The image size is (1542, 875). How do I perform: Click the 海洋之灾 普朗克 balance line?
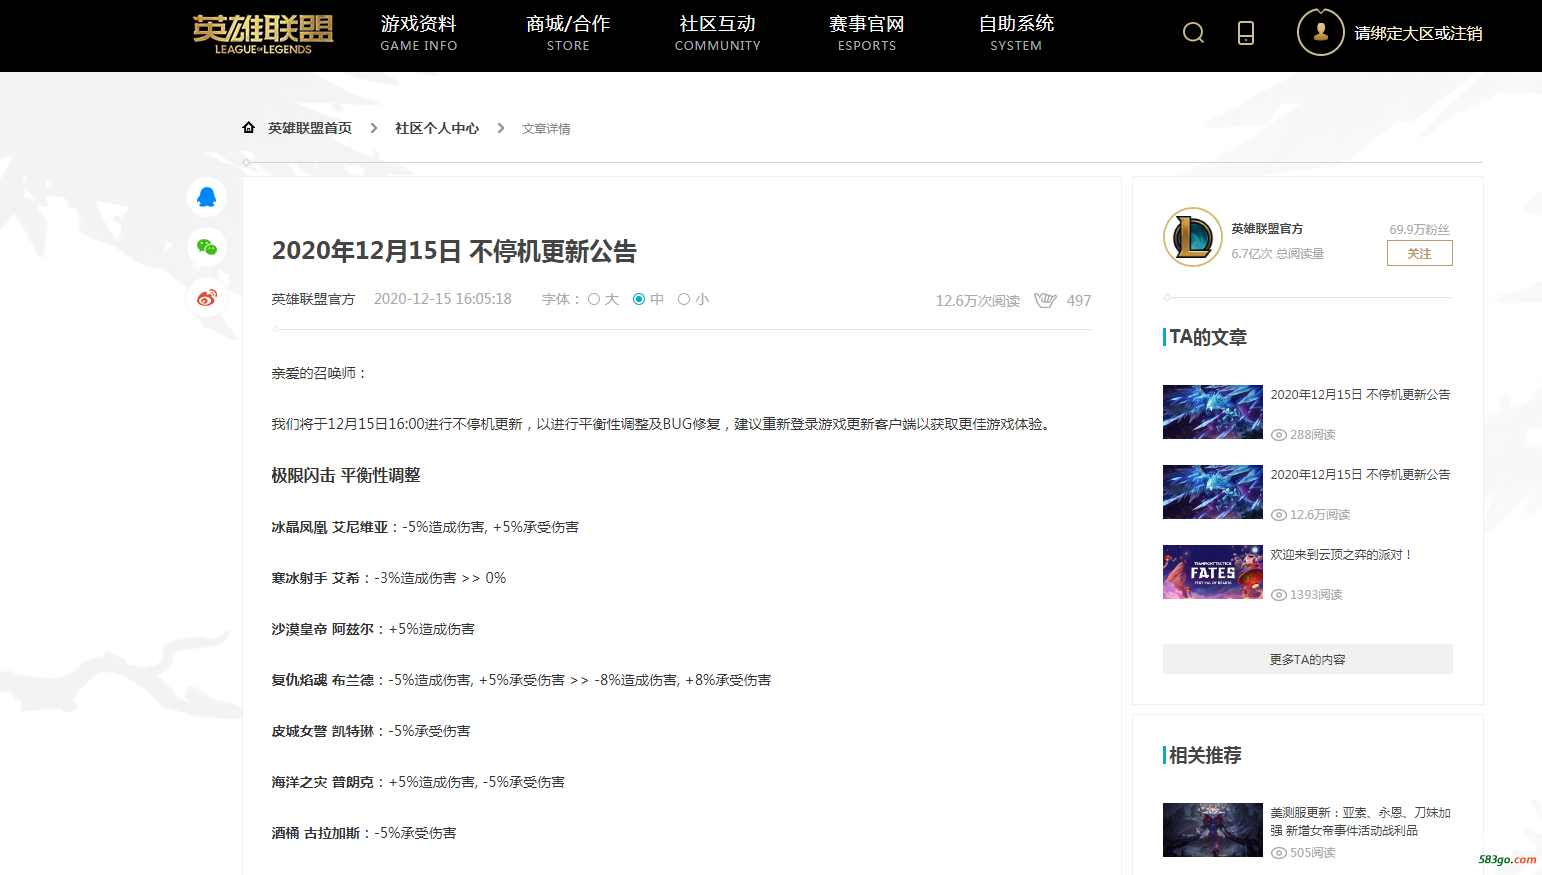(418, 782)
